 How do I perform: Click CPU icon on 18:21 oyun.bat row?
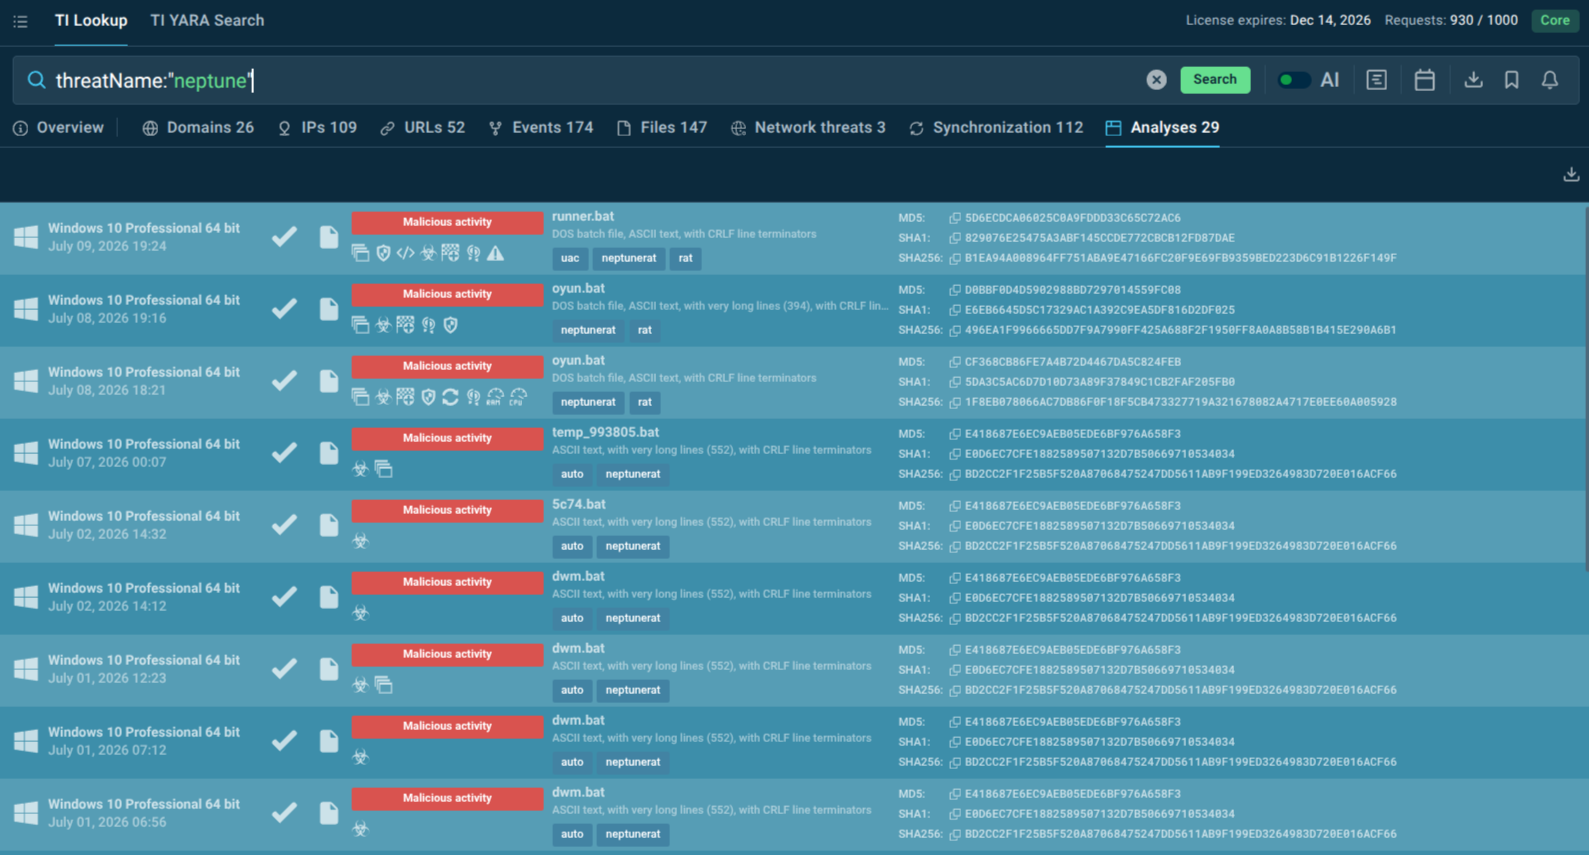[x=518, y=397]
